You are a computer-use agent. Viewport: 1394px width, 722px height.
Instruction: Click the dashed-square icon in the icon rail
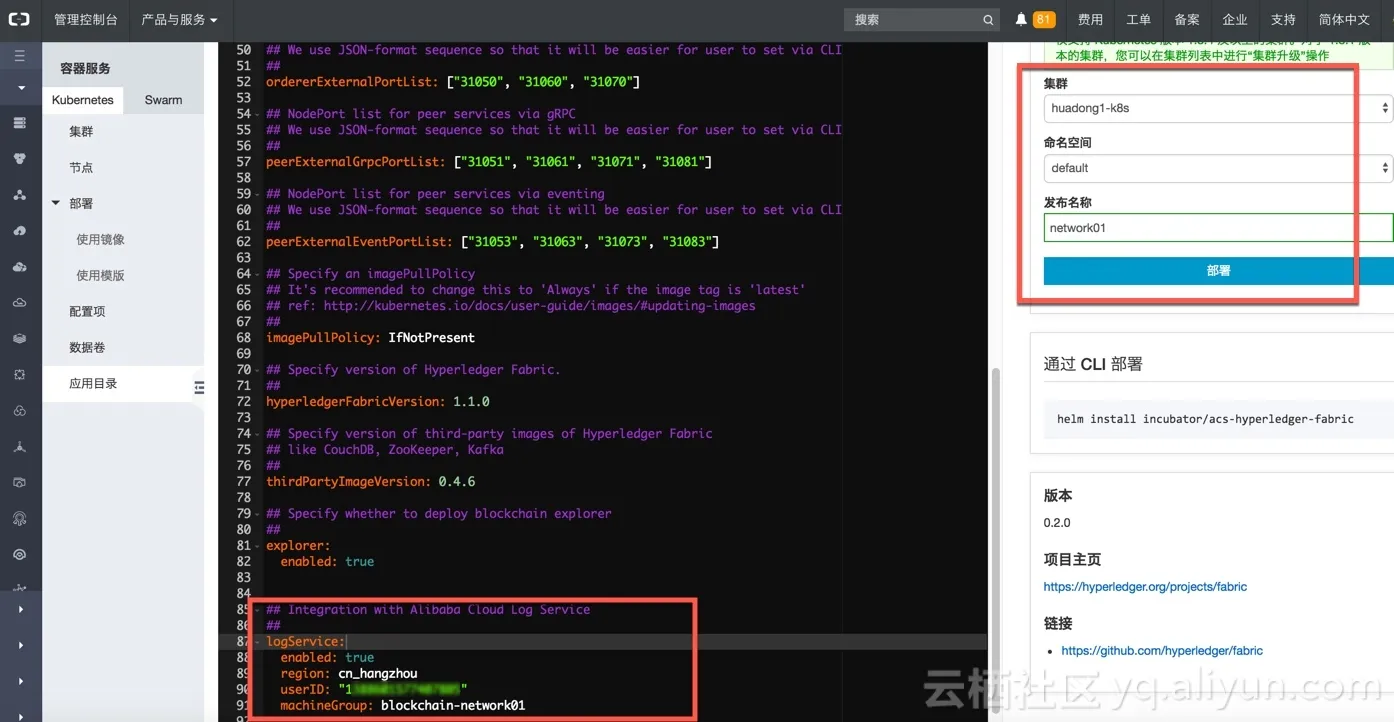[20, 373]
